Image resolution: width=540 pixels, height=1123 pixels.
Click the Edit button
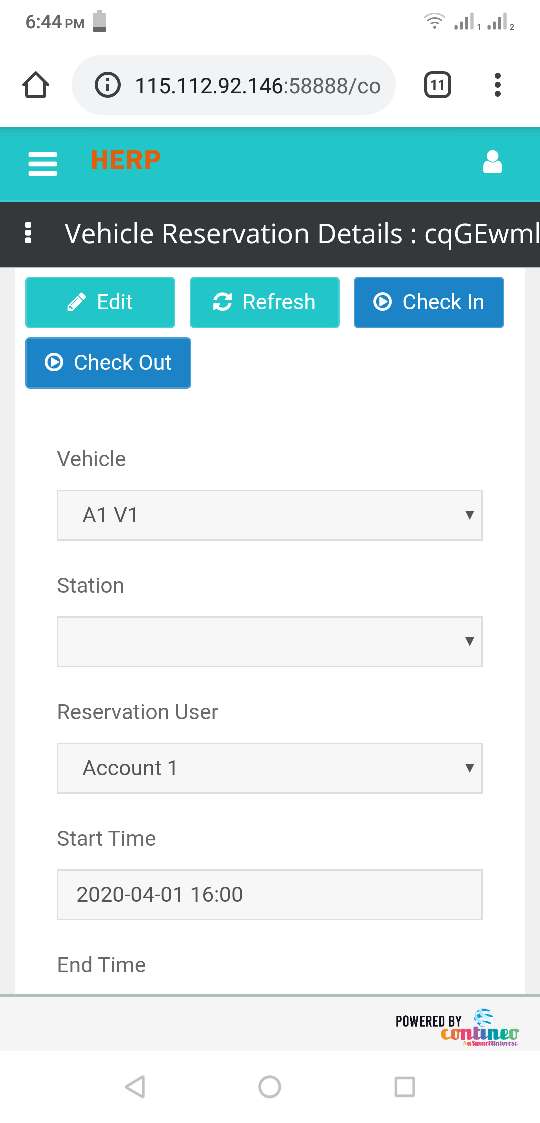(x=100, y=302)
